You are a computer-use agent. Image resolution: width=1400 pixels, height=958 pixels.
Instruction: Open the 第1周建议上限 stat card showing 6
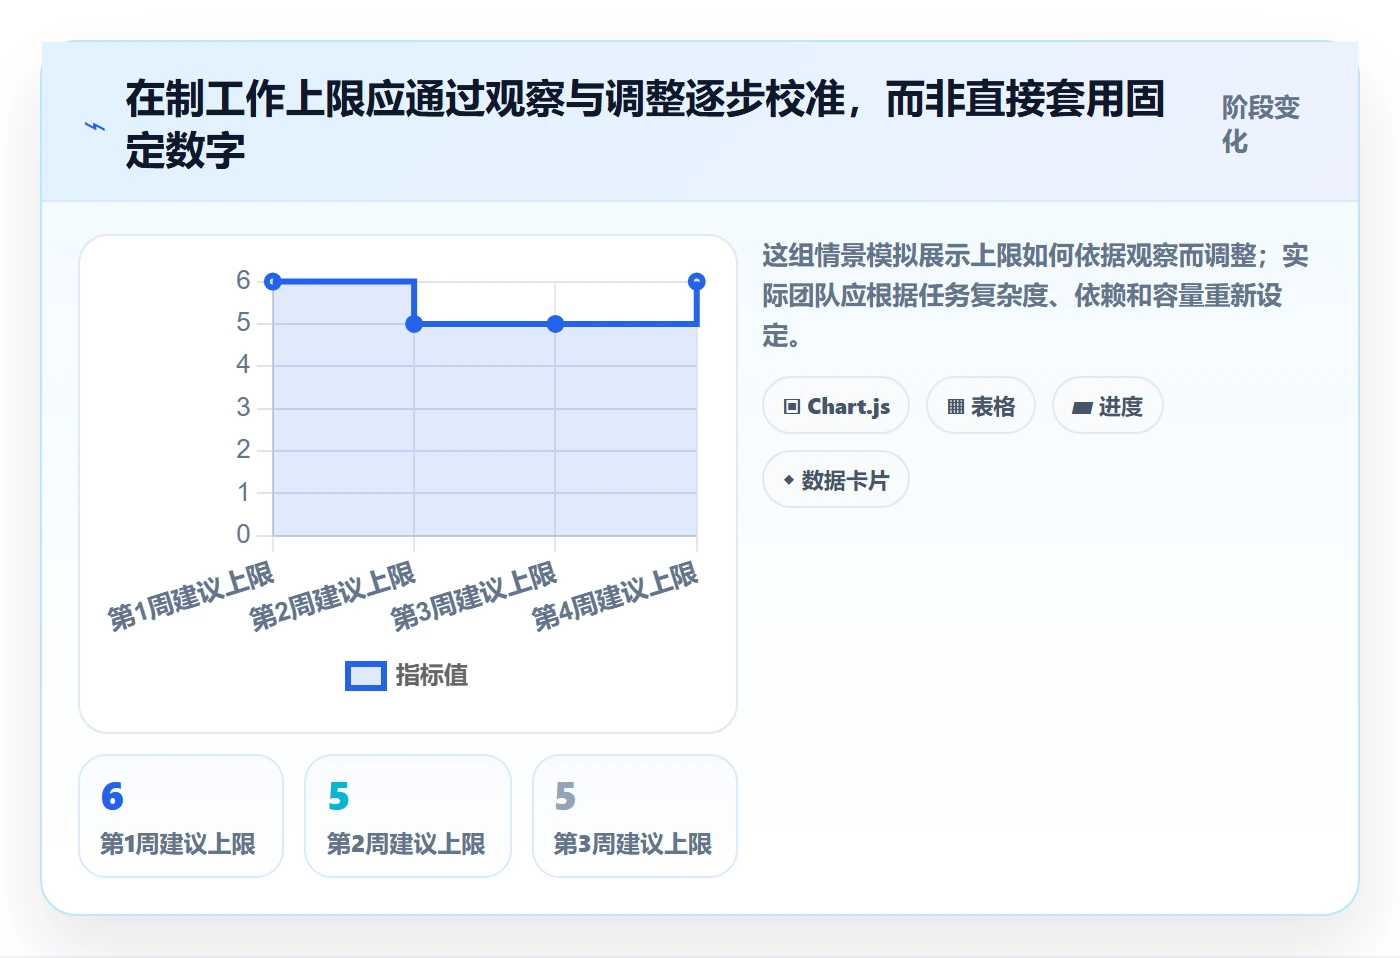181,816
